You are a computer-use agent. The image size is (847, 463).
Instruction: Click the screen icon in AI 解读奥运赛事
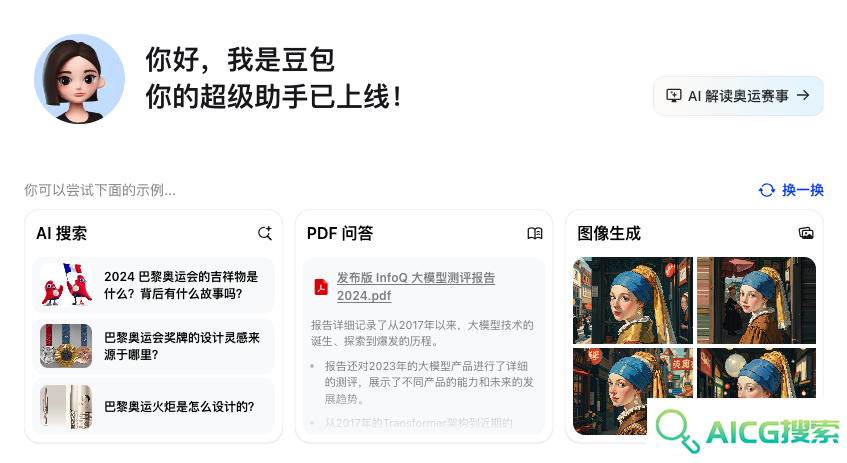674,96
